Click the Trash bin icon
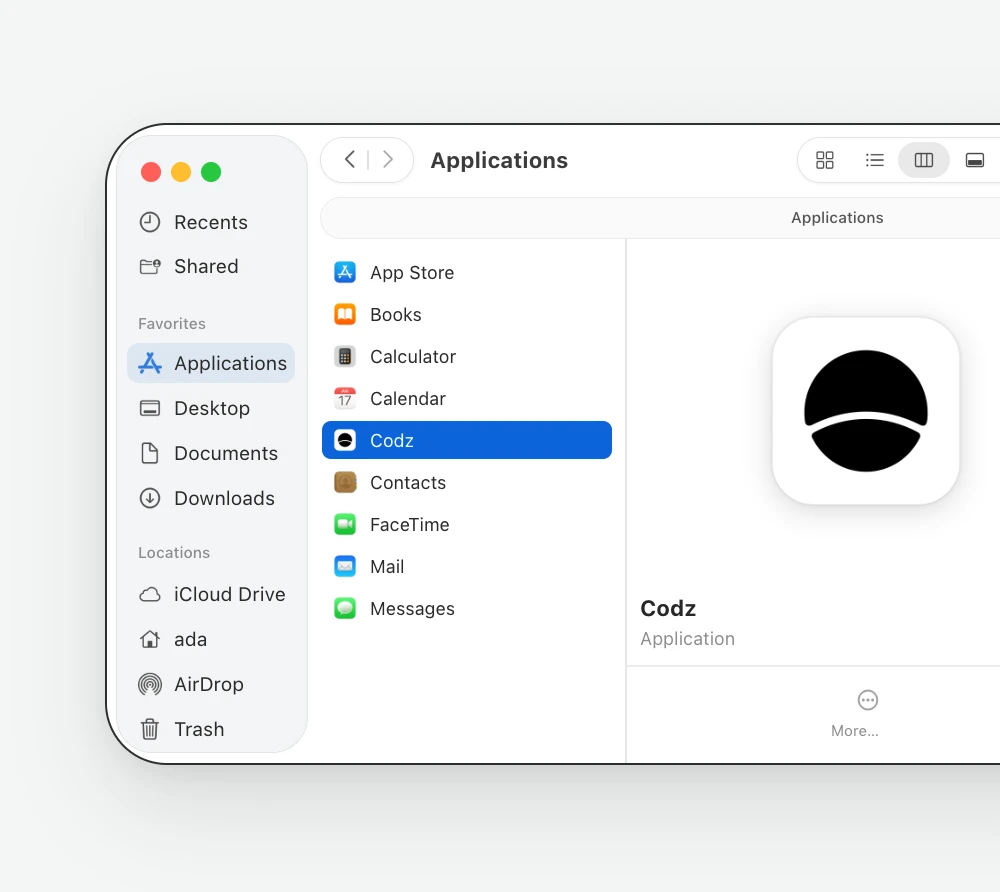1000x892 pixels. [150, 729]
